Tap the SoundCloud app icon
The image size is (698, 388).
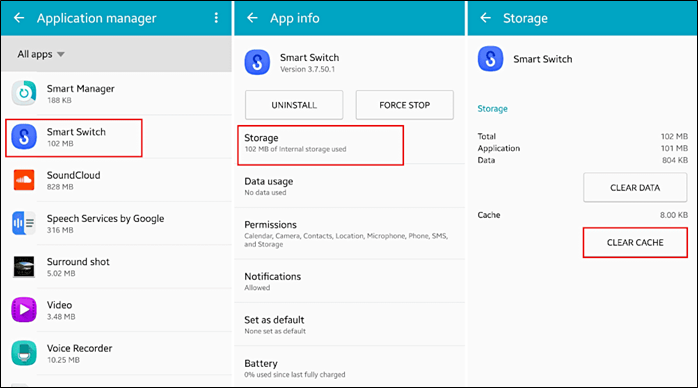[x=24, y=180]
